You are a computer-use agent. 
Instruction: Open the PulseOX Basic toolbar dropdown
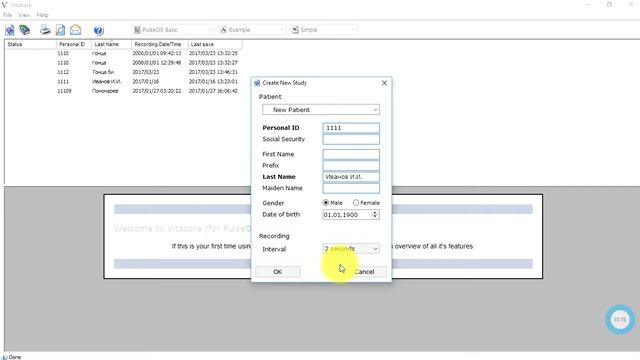(x=173, y=30)
